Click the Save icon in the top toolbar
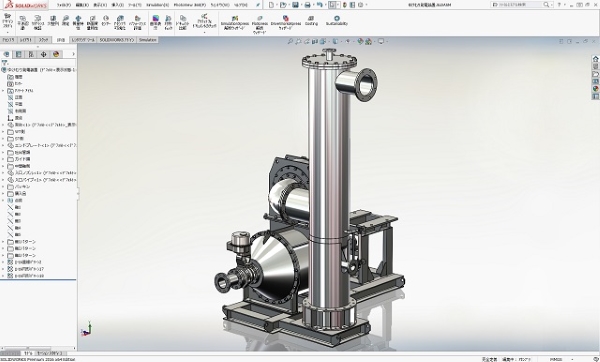Viewport: 600px width, 362px height. pyautogui.click(x=295, y=5)
